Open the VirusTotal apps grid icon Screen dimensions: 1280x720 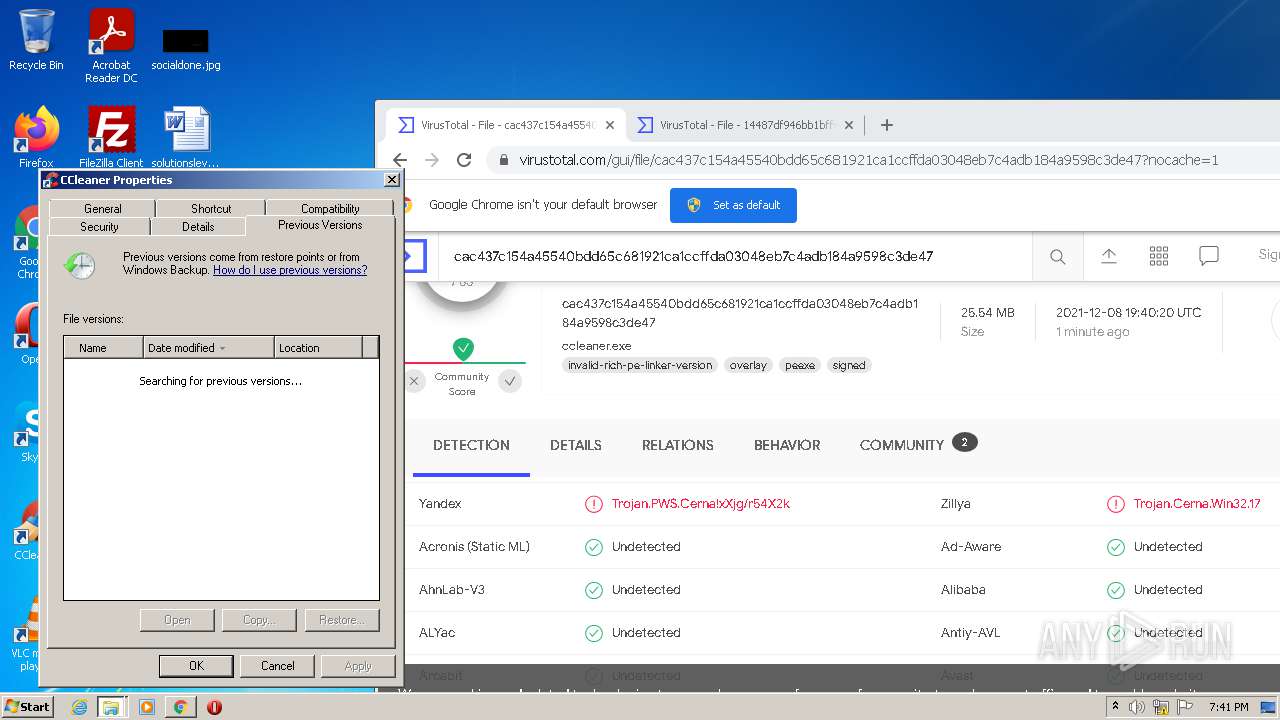coord(1159,256)
